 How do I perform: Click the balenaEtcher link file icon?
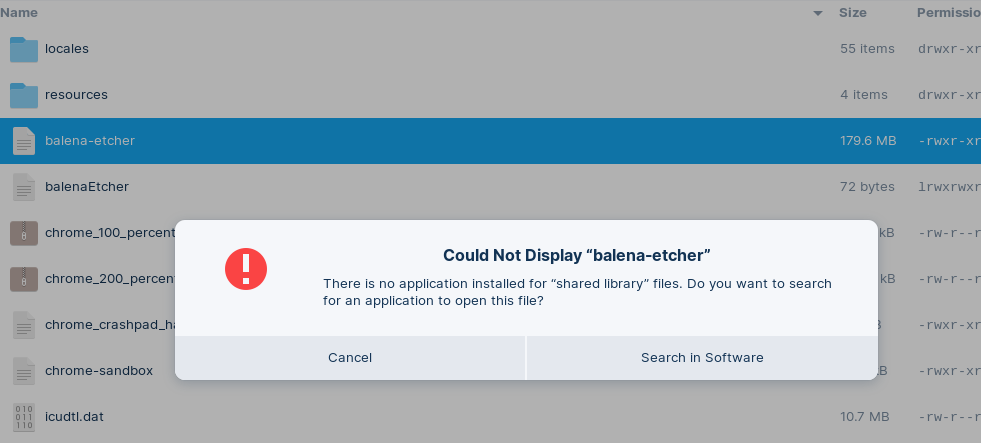coord(24,187)
